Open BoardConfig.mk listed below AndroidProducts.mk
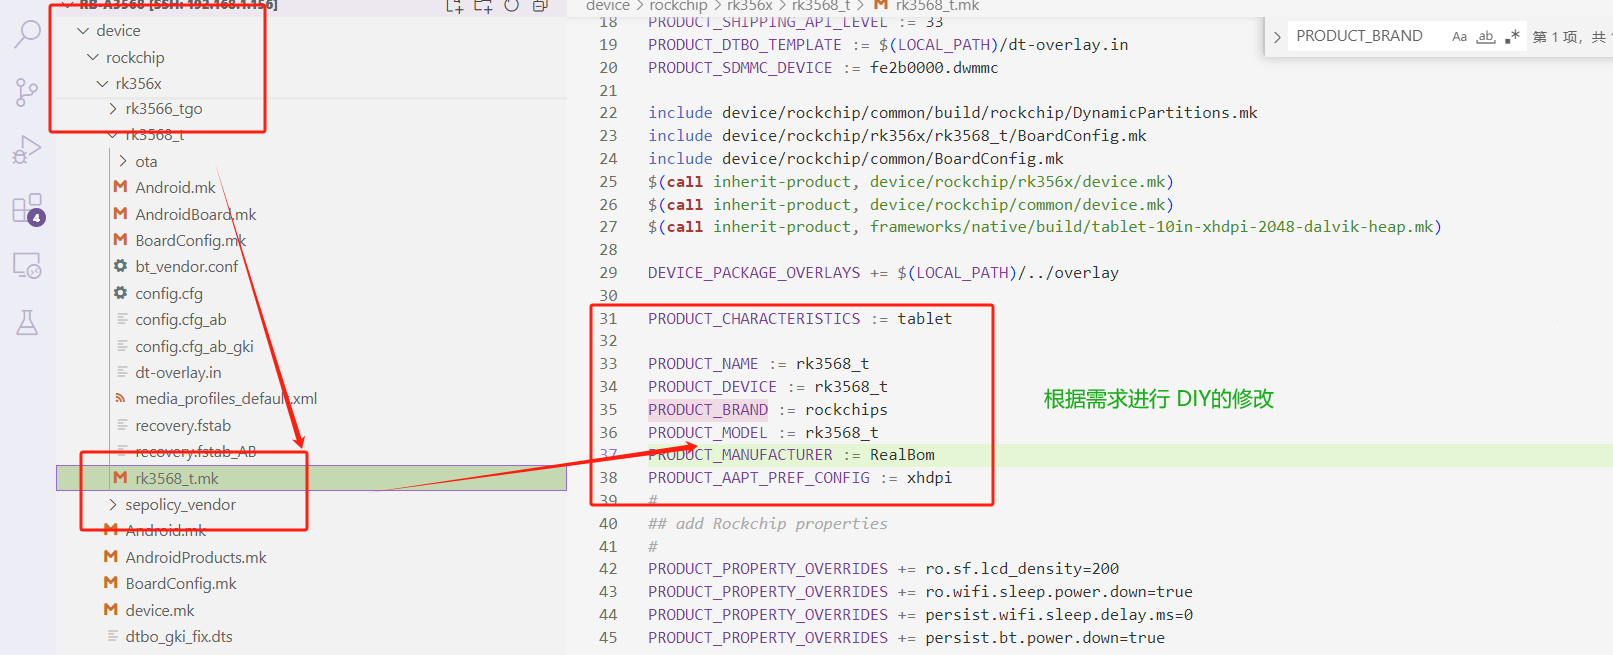This screenshot has height=655, width=1613. (181, 583)
